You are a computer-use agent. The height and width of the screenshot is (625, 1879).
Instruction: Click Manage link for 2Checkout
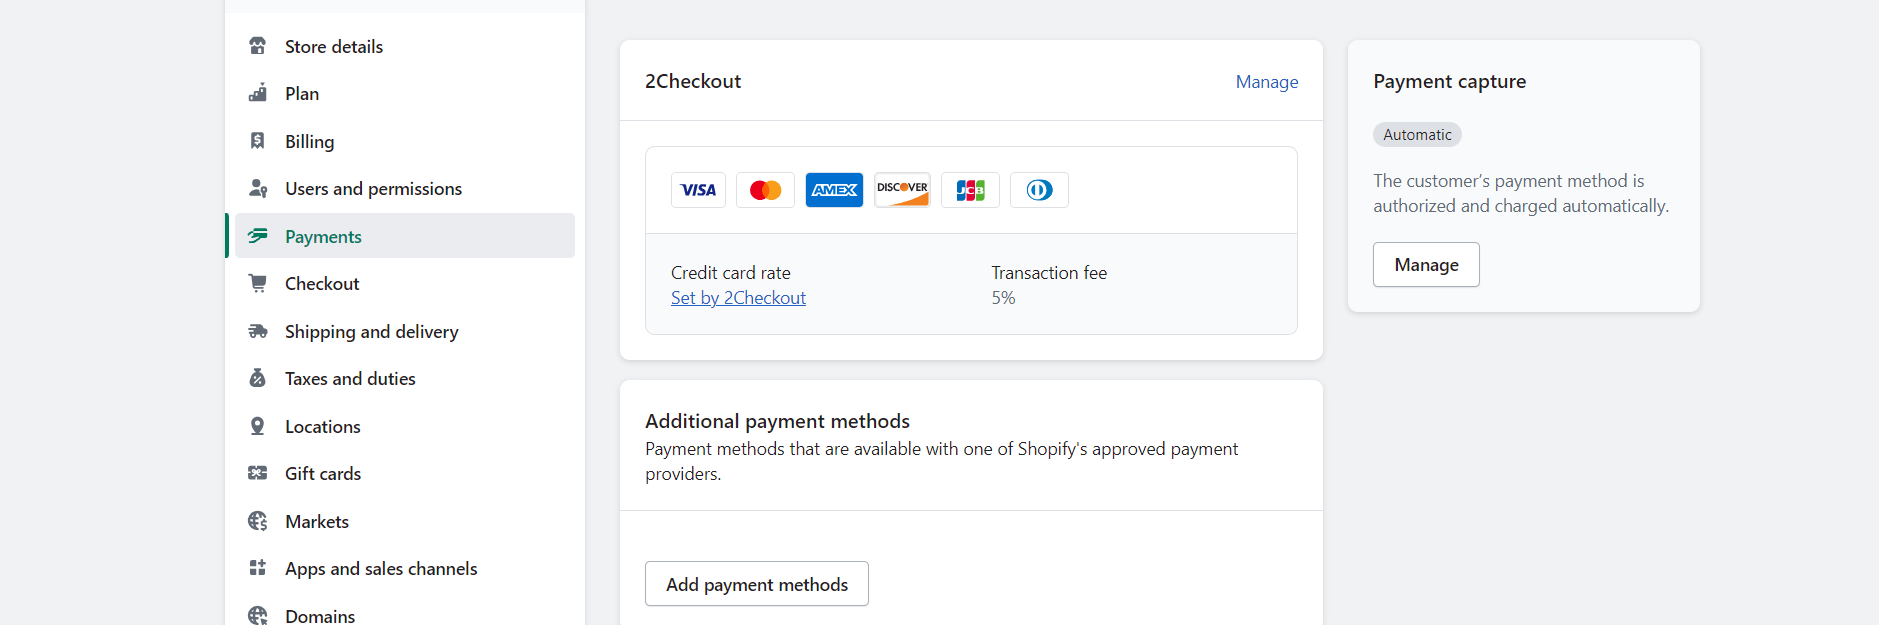[1266, 82]
